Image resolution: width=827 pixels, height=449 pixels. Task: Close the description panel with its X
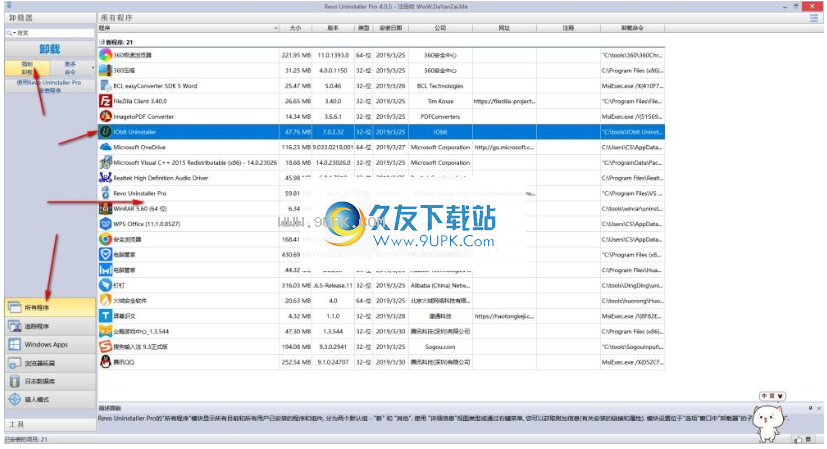coord(819,408)
